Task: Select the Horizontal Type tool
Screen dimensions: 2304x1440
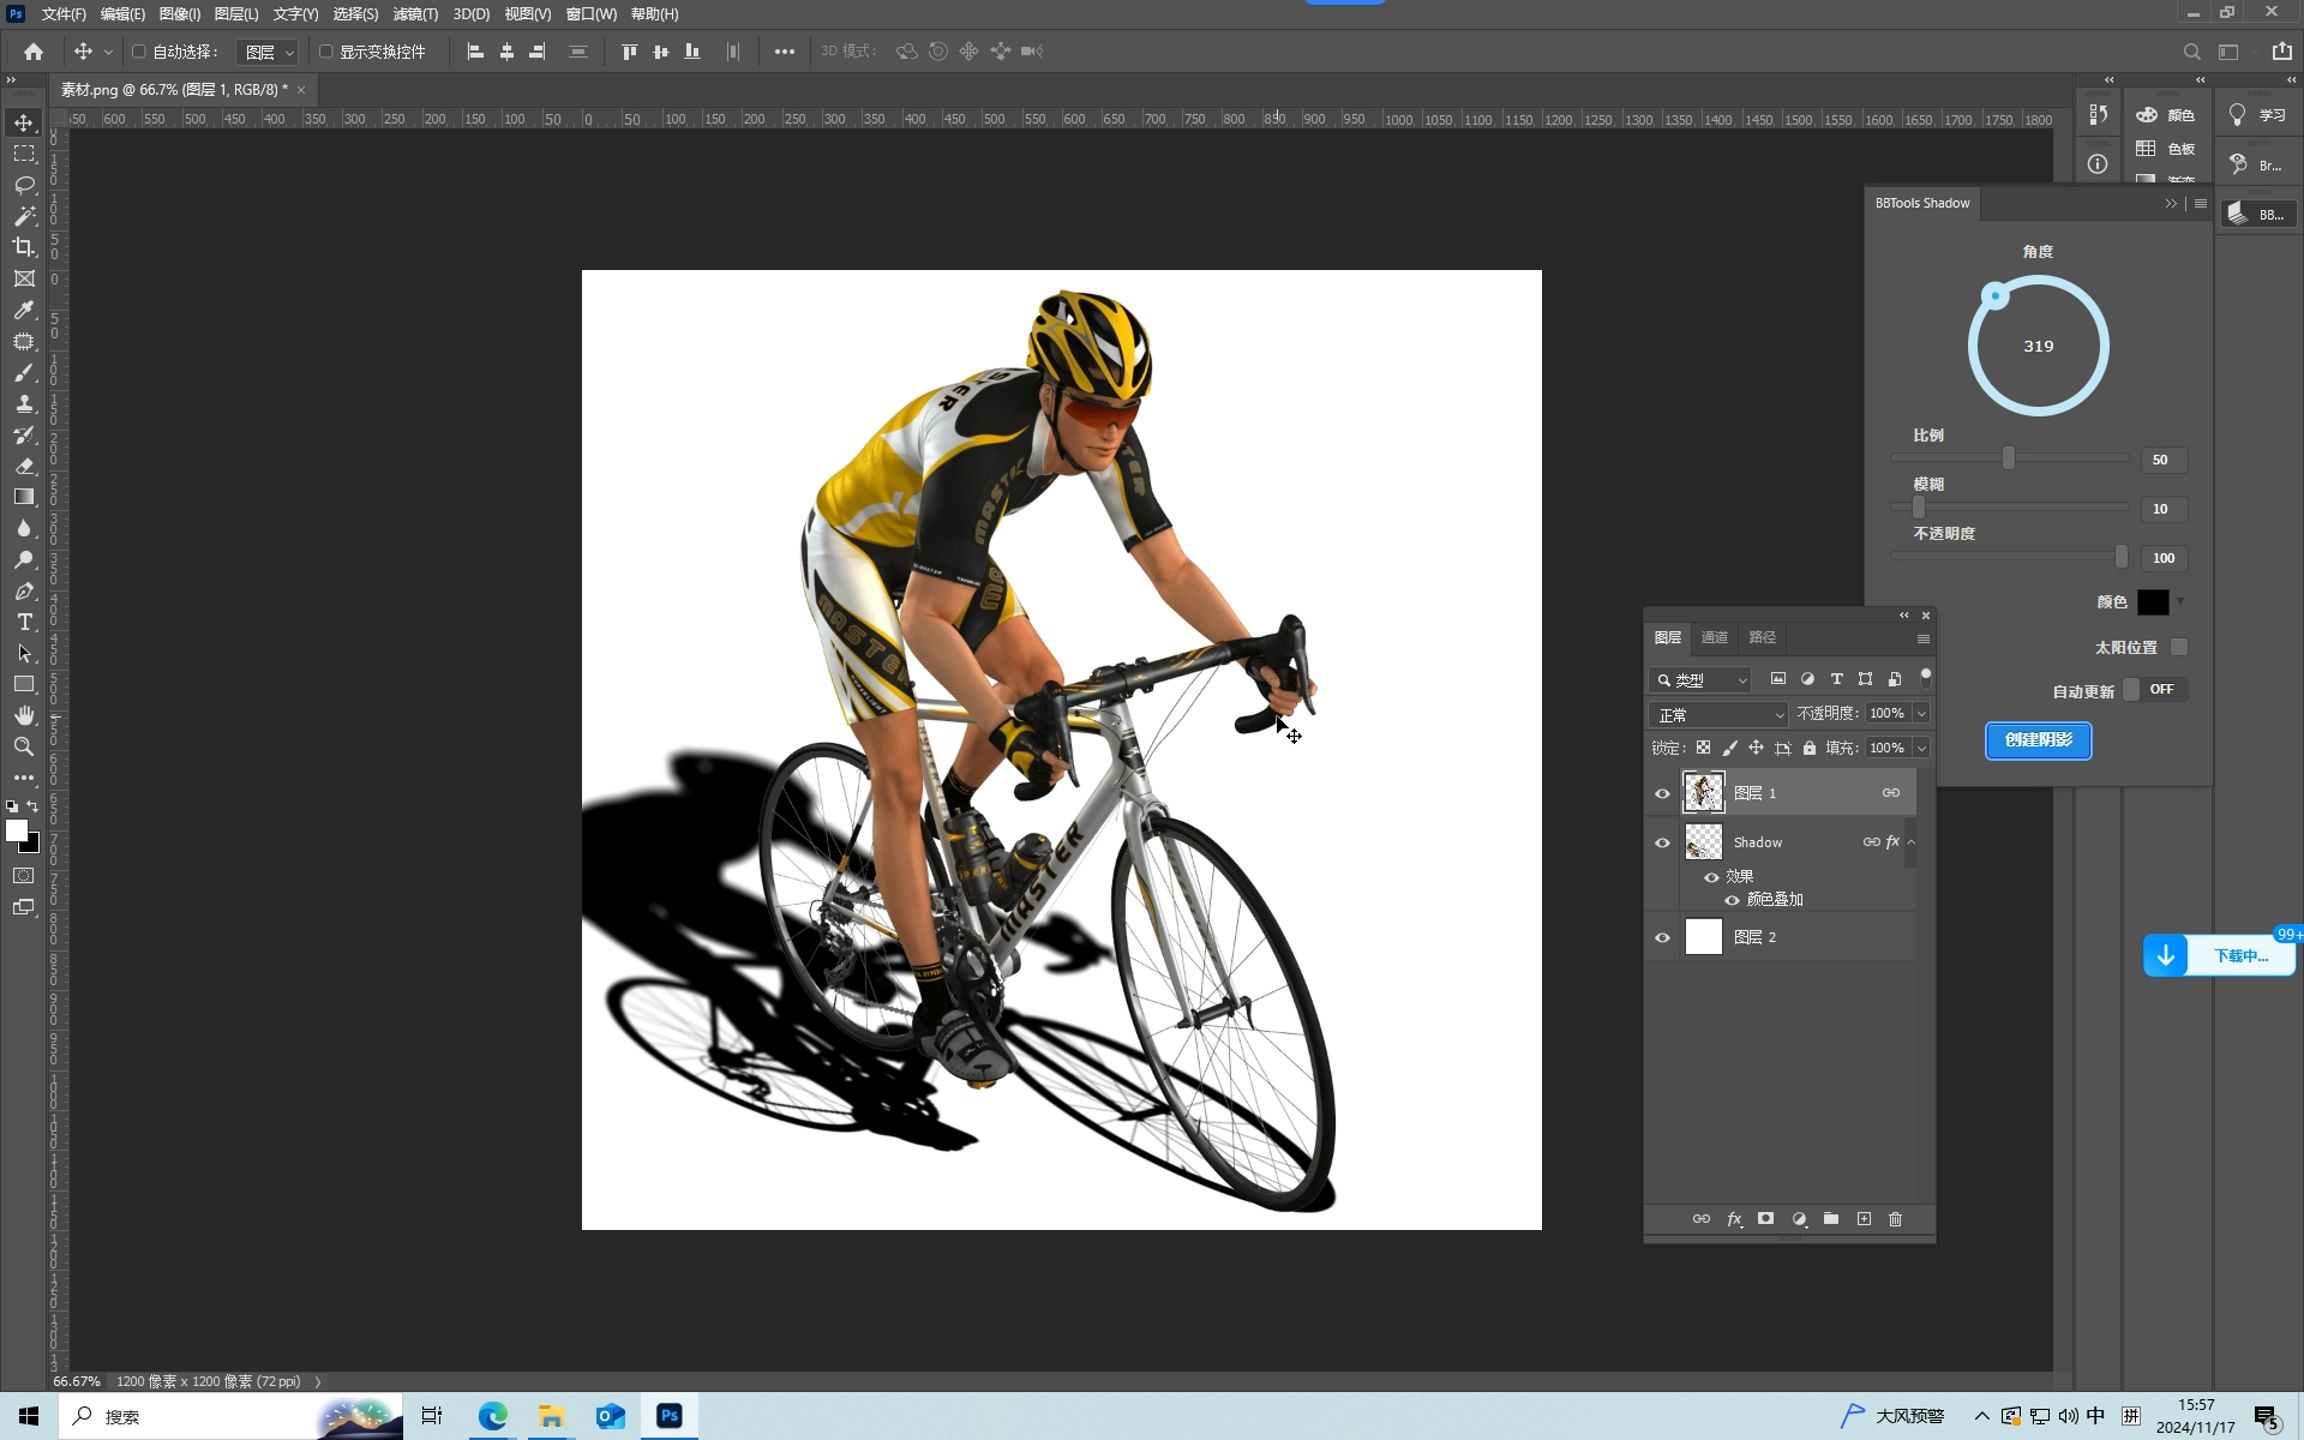Action: pyautogui.click(x=24, y=622)
